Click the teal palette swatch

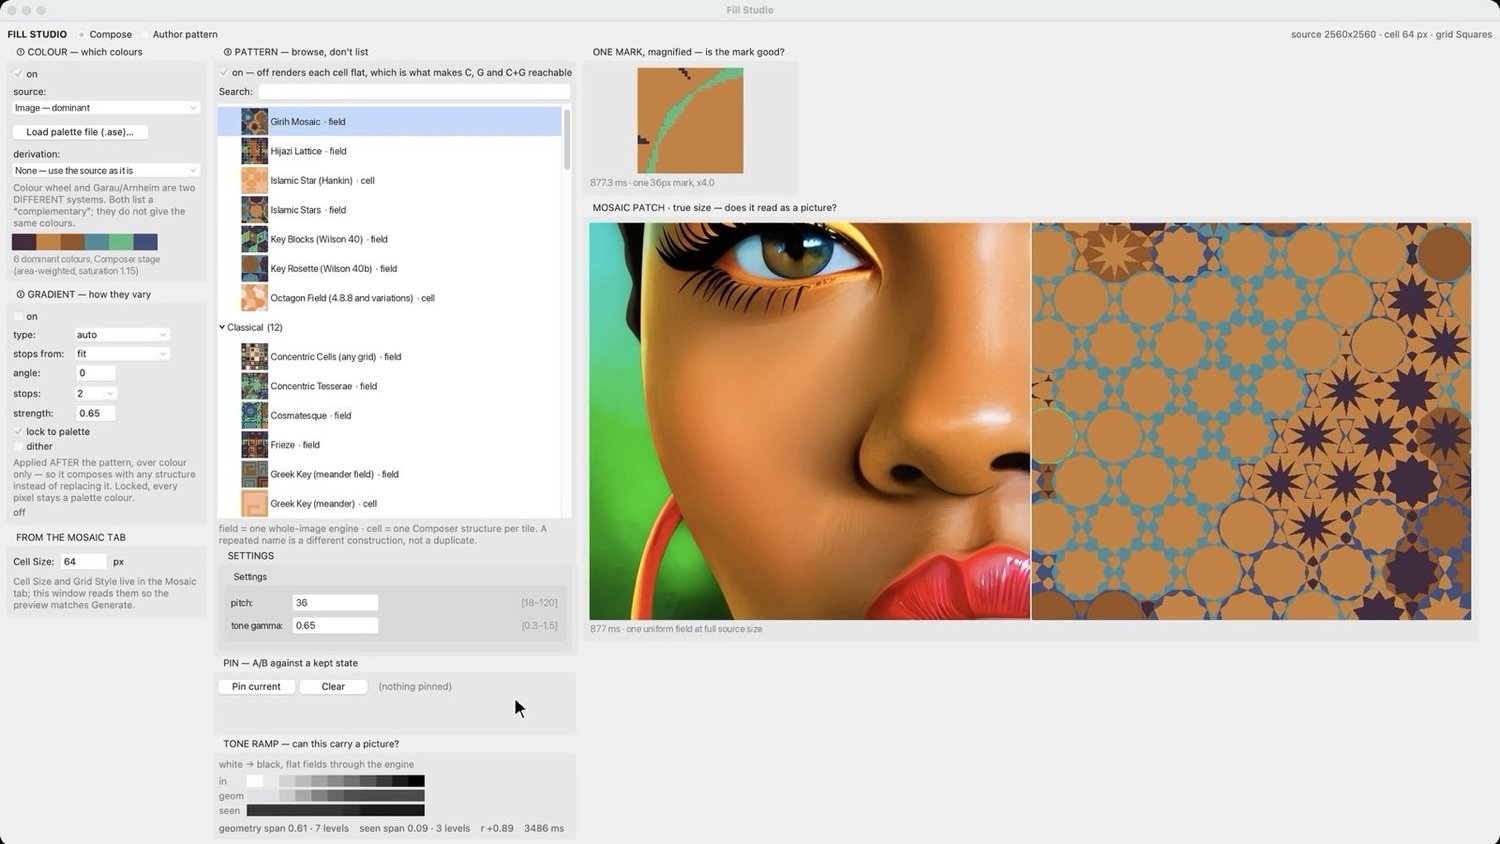tap(97, 242)
